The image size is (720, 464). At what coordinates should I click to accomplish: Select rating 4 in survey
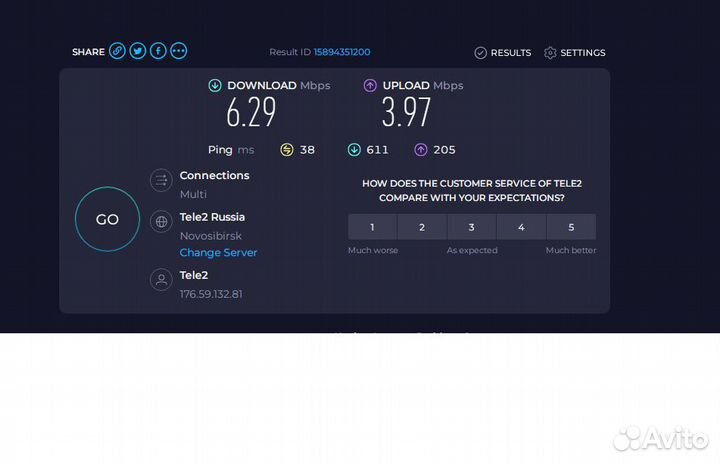tap(521, 227)
